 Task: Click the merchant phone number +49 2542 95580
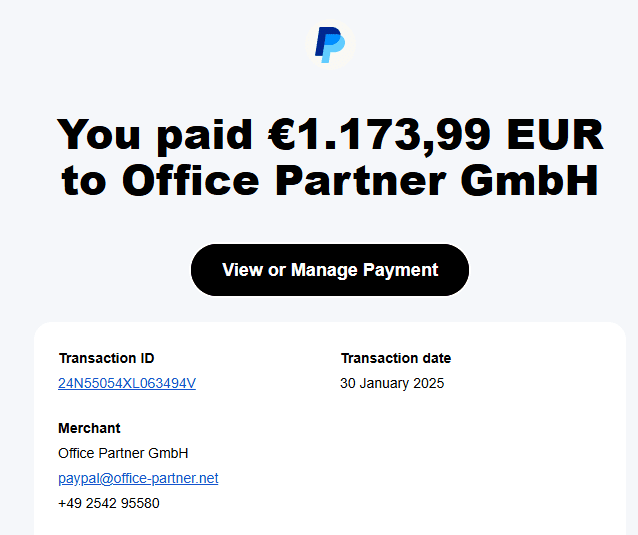109,503
